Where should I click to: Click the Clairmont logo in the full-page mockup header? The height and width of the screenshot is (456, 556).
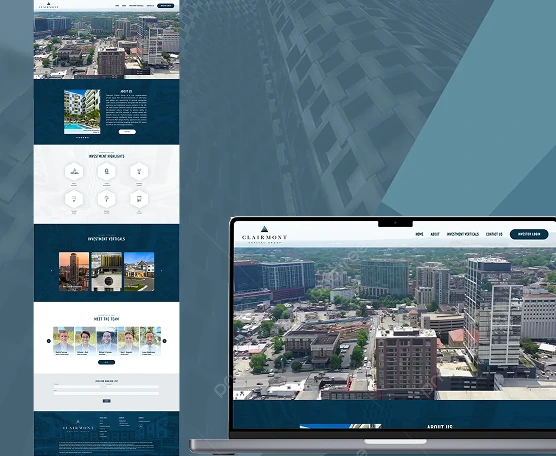[x=49, y=6]
